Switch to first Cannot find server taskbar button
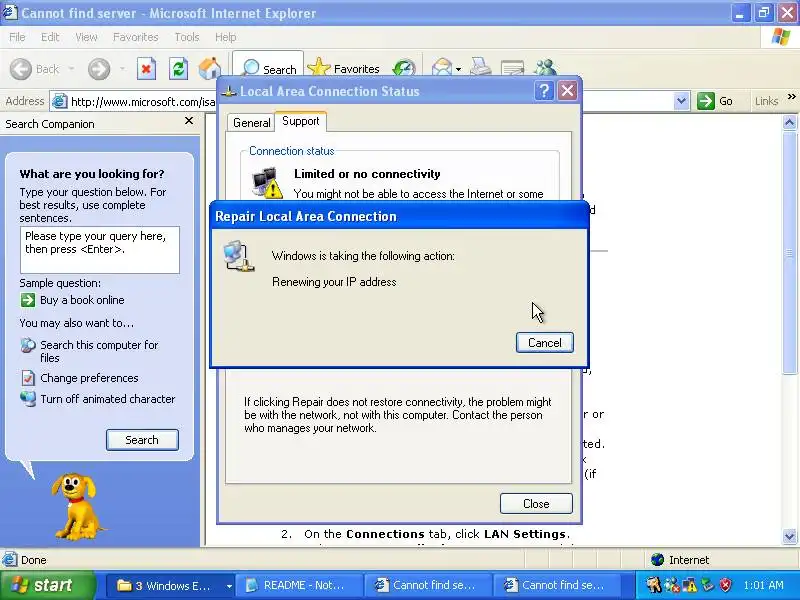 point(428,585)
